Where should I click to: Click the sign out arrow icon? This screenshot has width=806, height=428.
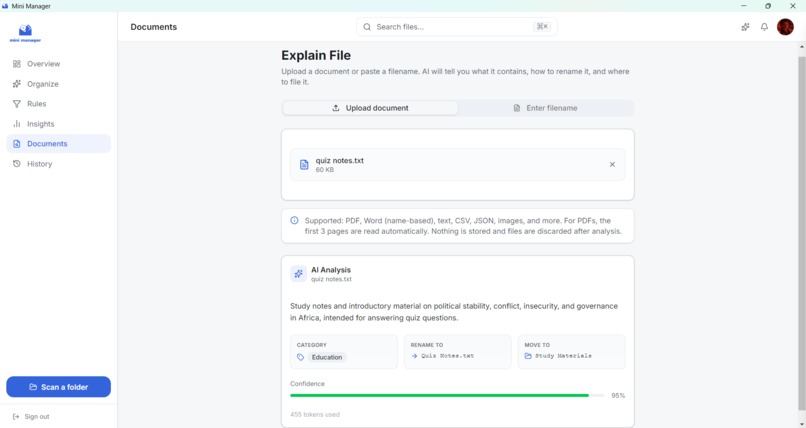point(16,417)
